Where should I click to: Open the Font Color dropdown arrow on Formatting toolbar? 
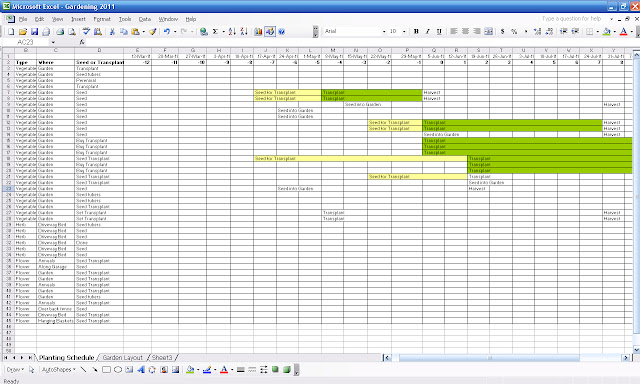[x=631, y=31]
